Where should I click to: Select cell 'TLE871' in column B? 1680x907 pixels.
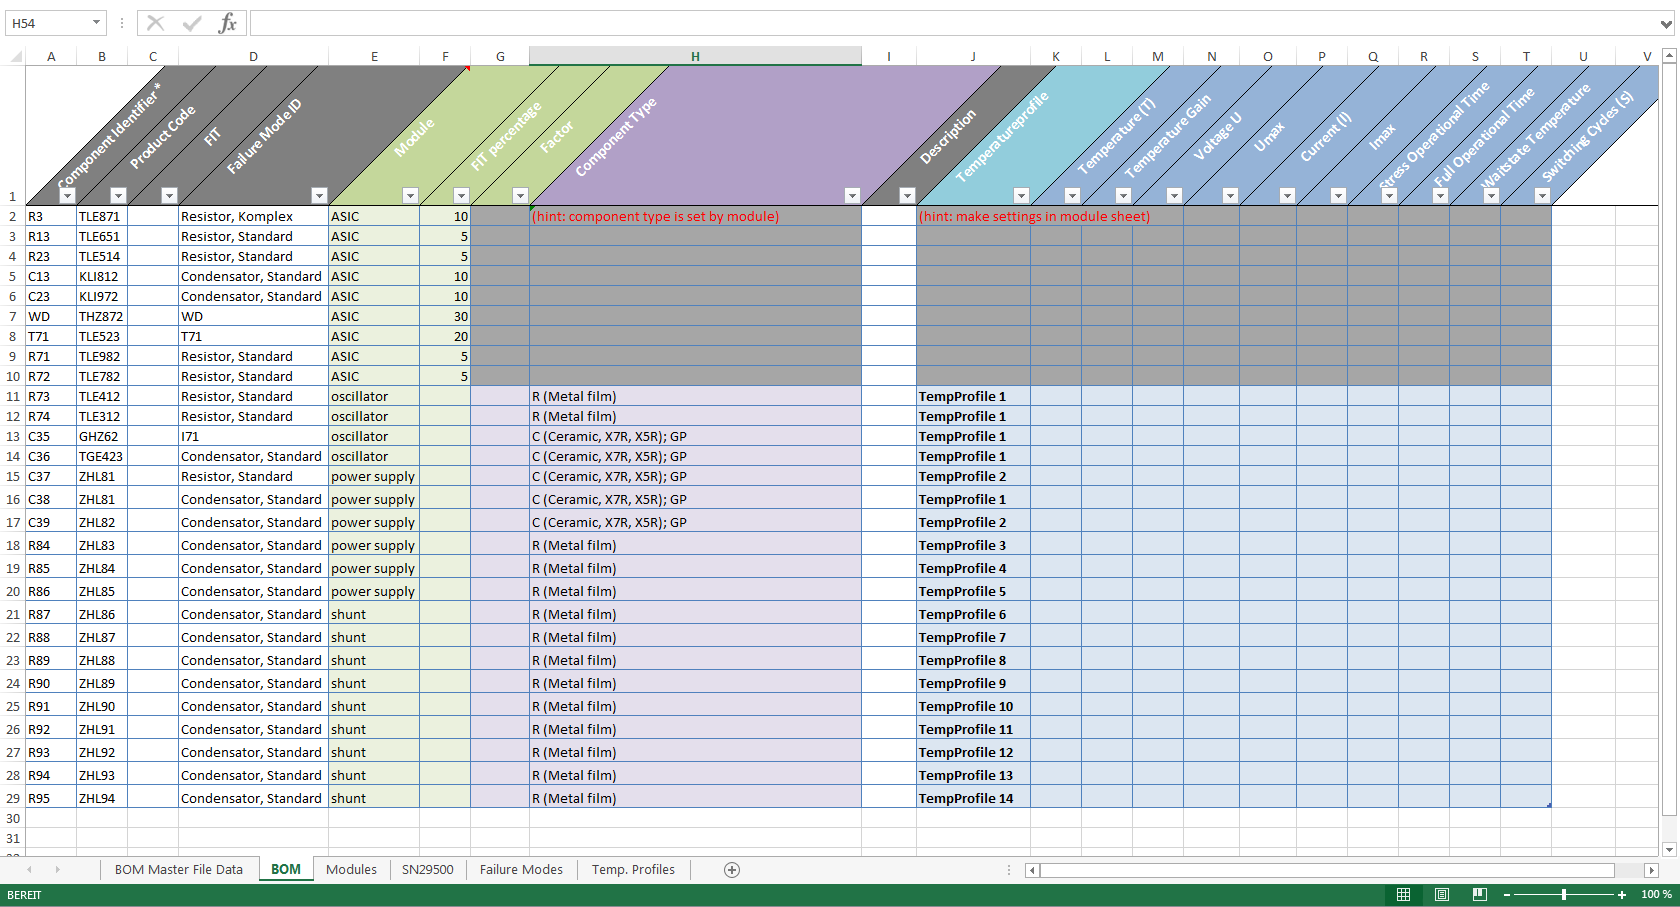[102, 216]
